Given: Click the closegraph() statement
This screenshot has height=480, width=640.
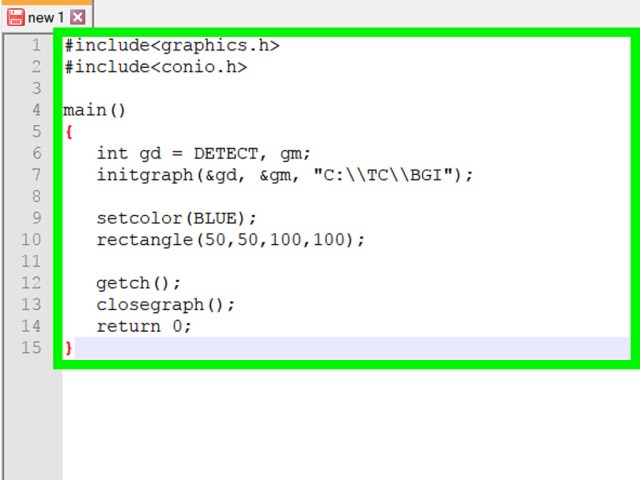Looking at the screenshot, I should (x=166, y=305).
